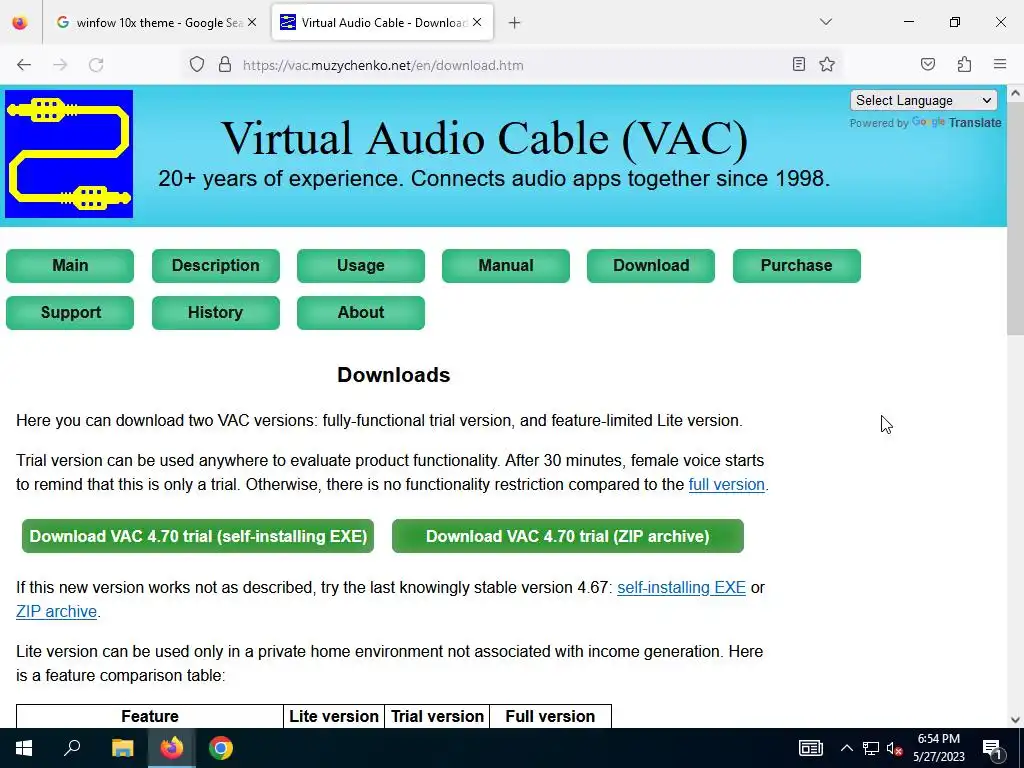Screen dimensions: 1024x768
Task: Go to the Main page
Action: pyautogui.click(x=70, y=266)
